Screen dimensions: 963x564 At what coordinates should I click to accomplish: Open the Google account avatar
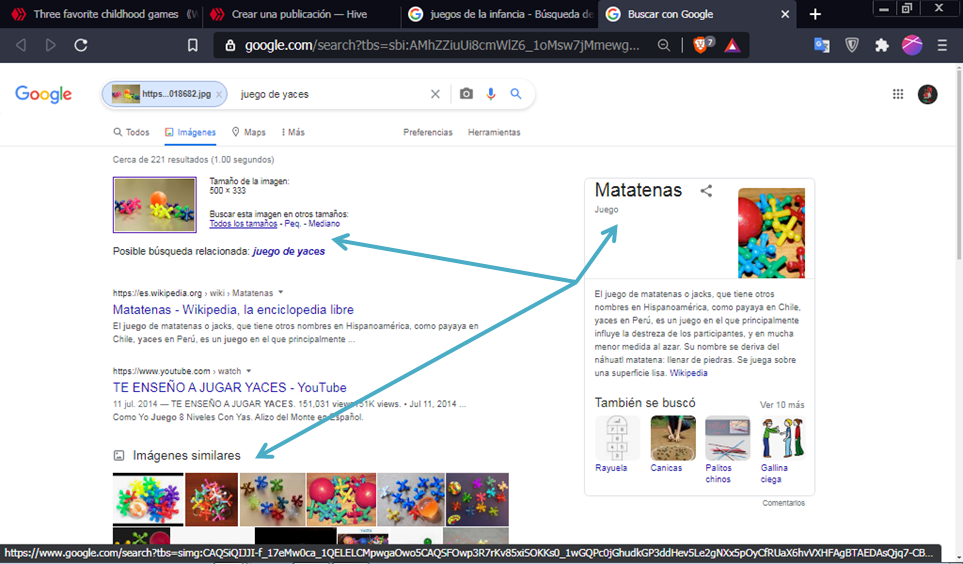click(x=927, y=94)
